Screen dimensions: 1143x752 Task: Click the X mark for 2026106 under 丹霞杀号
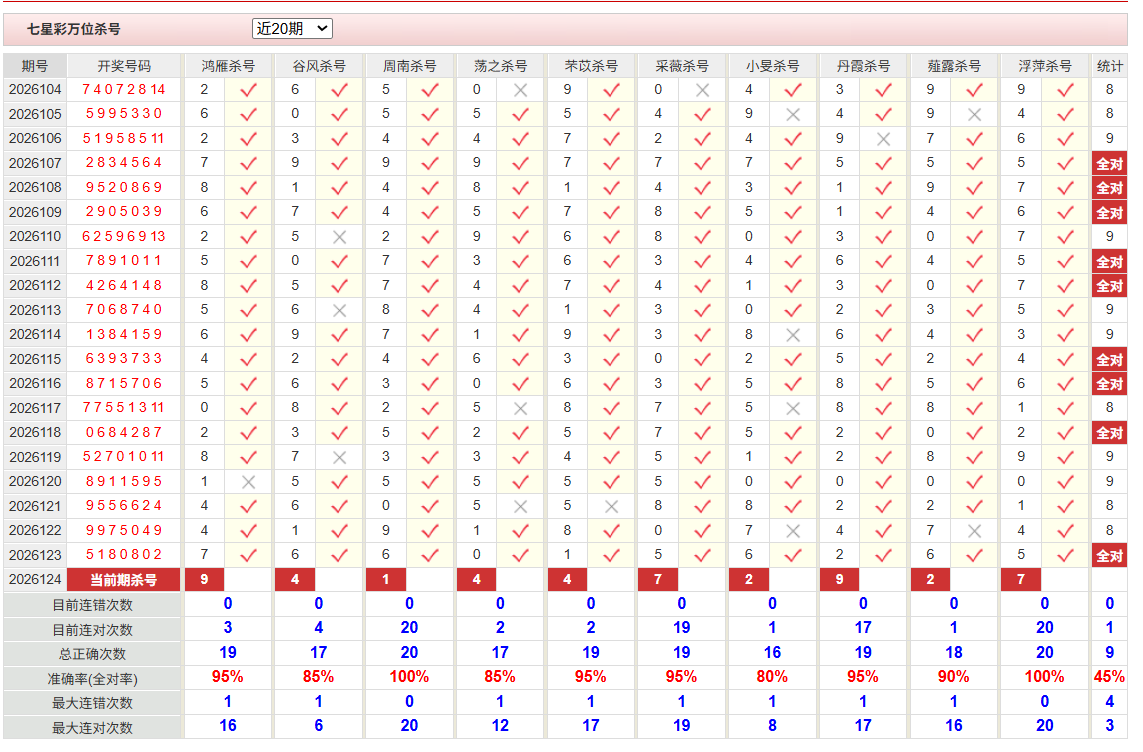(883, 139)
